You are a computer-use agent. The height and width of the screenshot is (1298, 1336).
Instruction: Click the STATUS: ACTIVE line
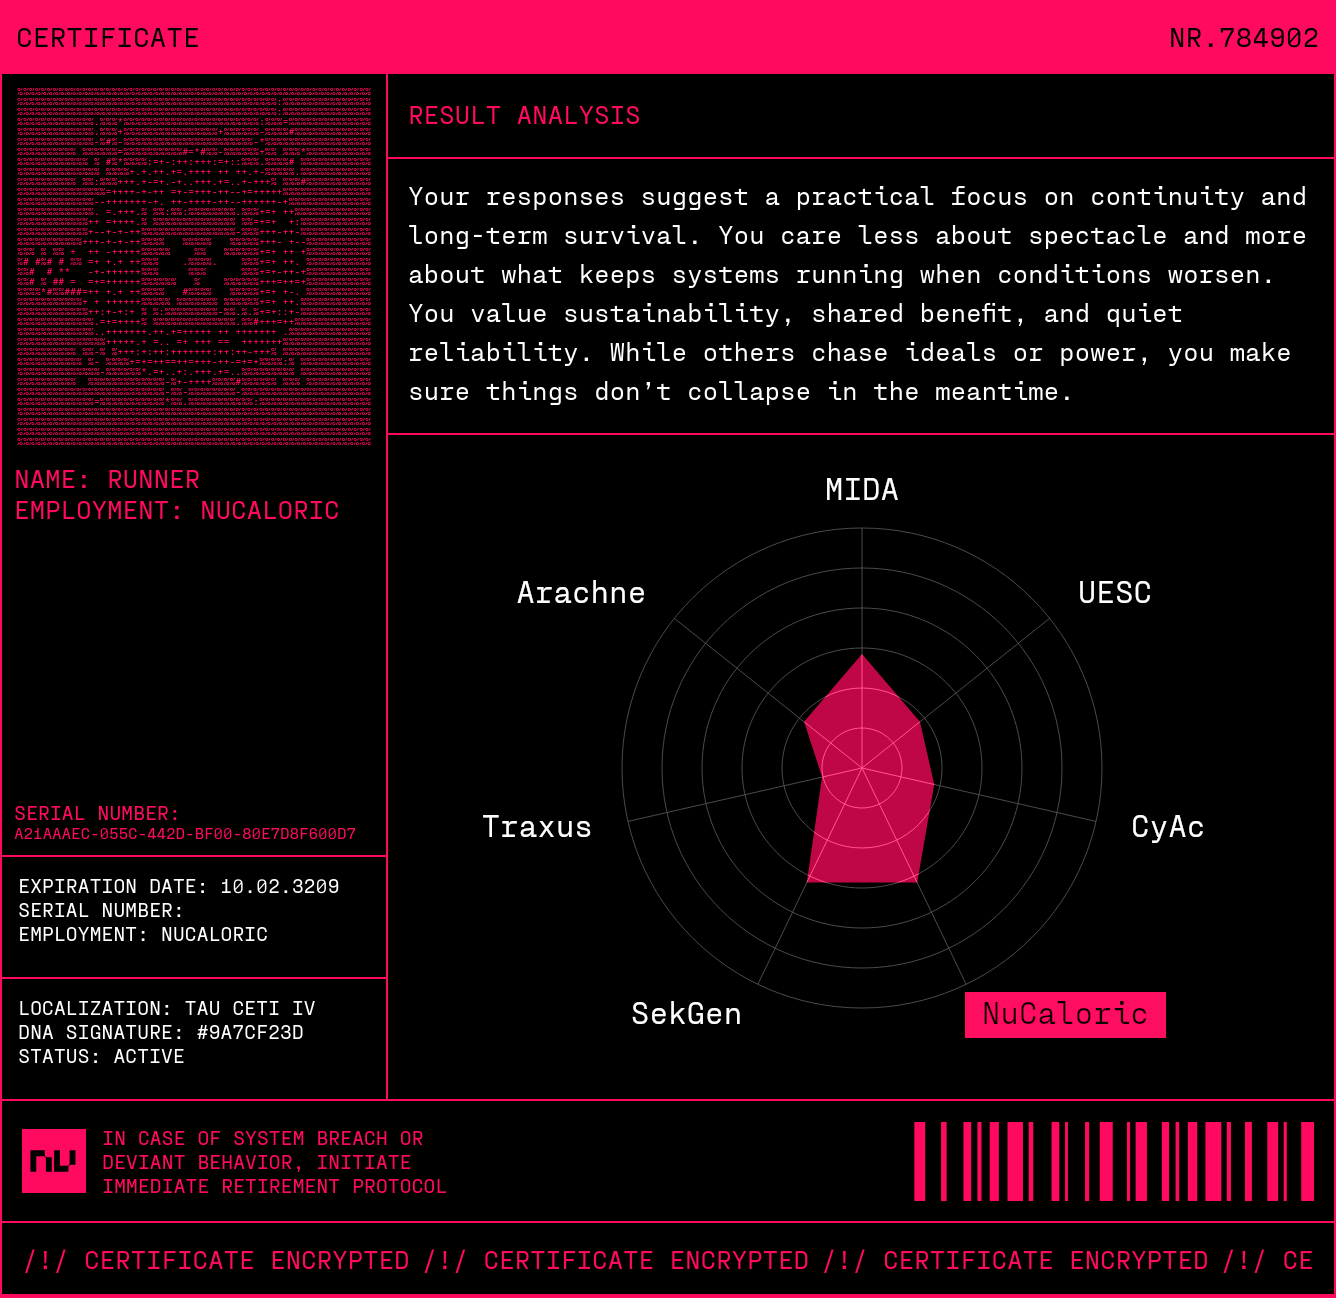tap(101, 1056)
